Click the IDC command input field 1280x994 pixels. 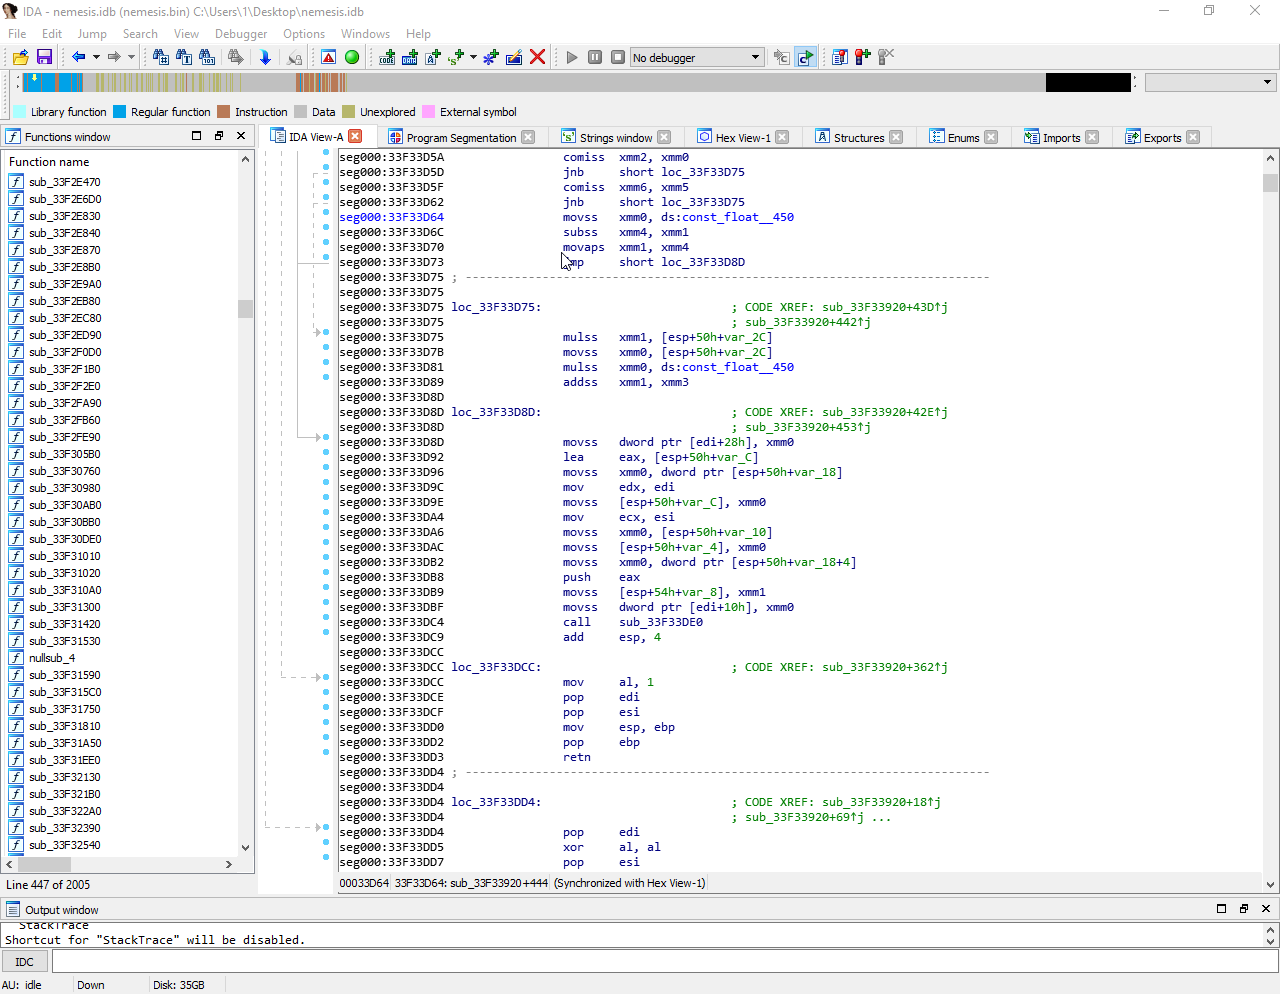coord(665,962)
